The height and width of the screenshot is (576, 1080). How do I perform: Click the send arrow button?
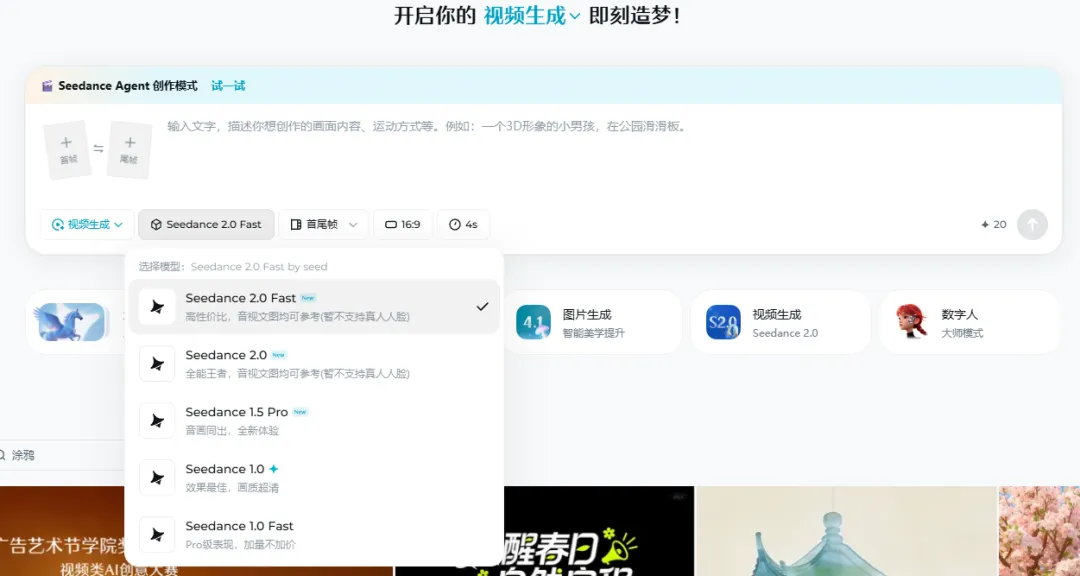click(1032, 225)
